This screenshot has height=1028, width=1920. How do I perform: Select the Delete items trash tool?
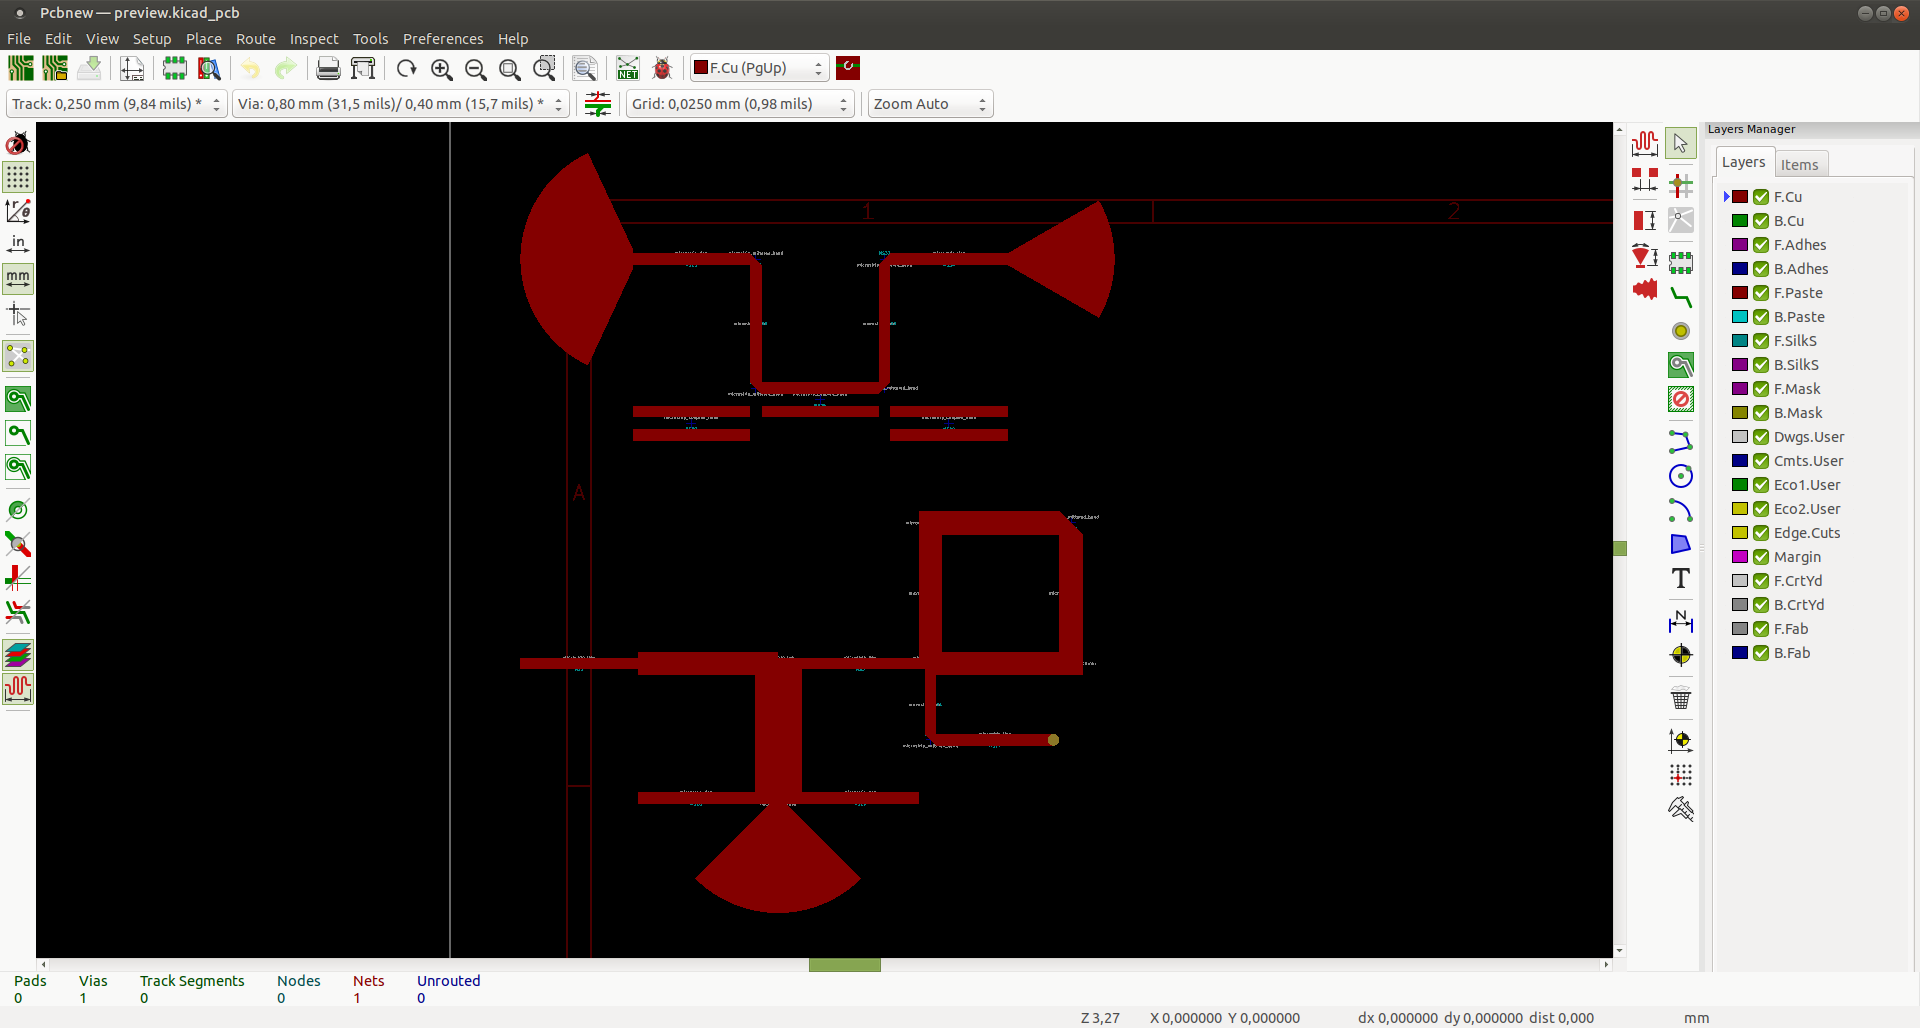pyautogui.click(x=1681, y=699)
